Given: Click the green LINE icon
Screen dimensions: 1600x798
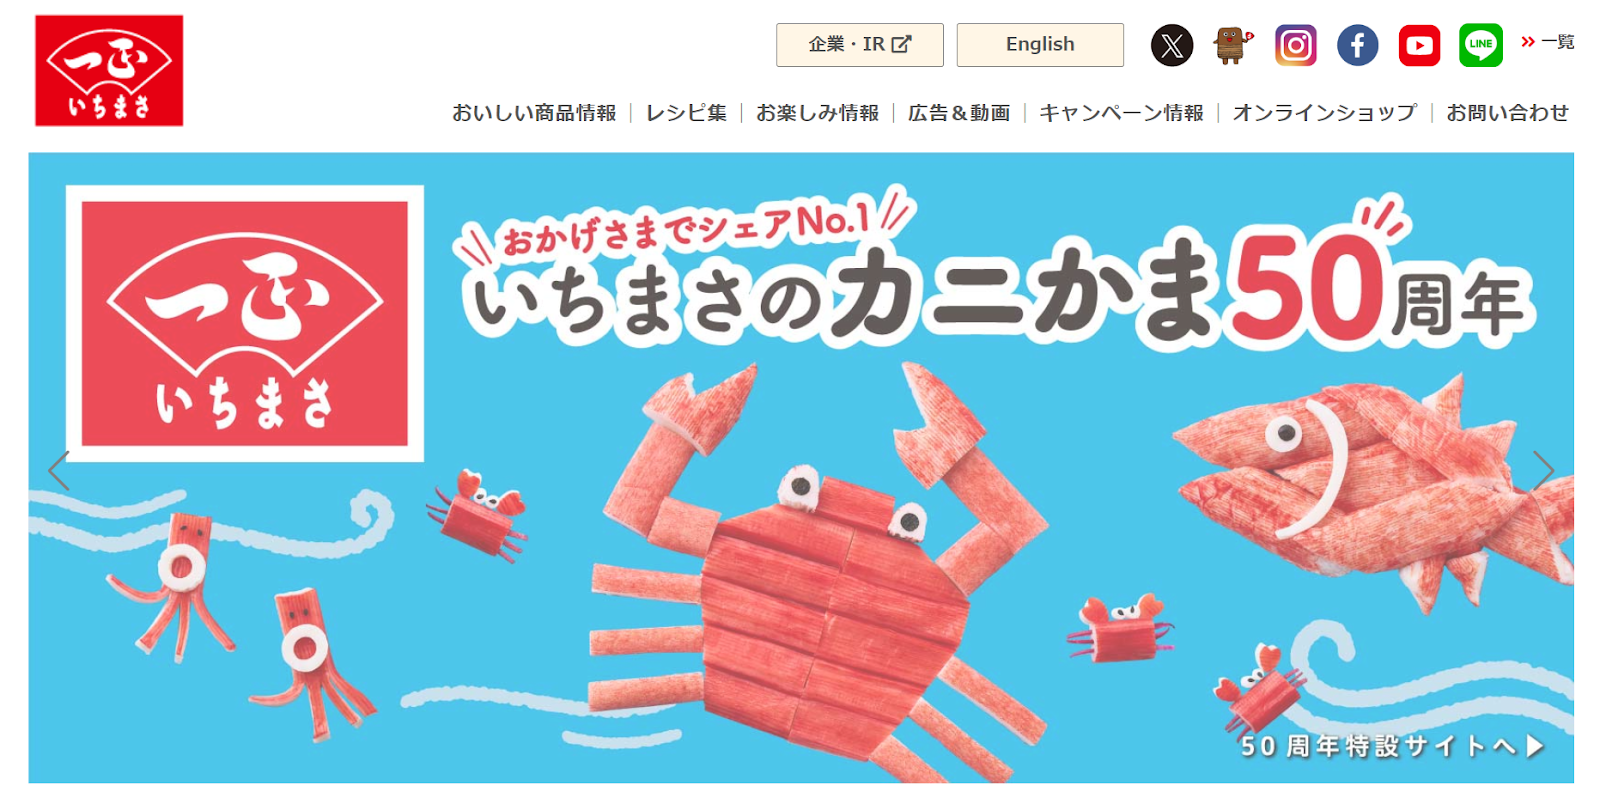Looking at the screenshot, I should click(x=1481, y=45).
